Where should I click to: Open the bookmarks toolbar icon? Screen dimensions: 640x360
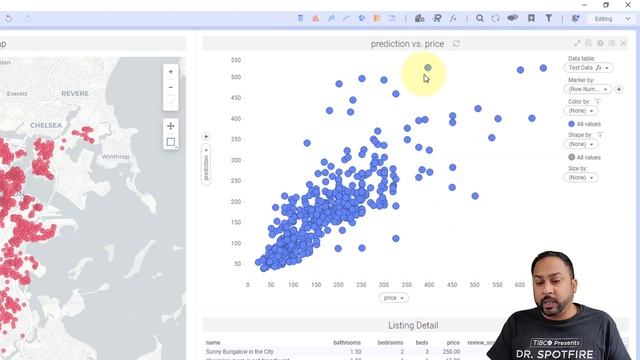(x=531, y=18)
